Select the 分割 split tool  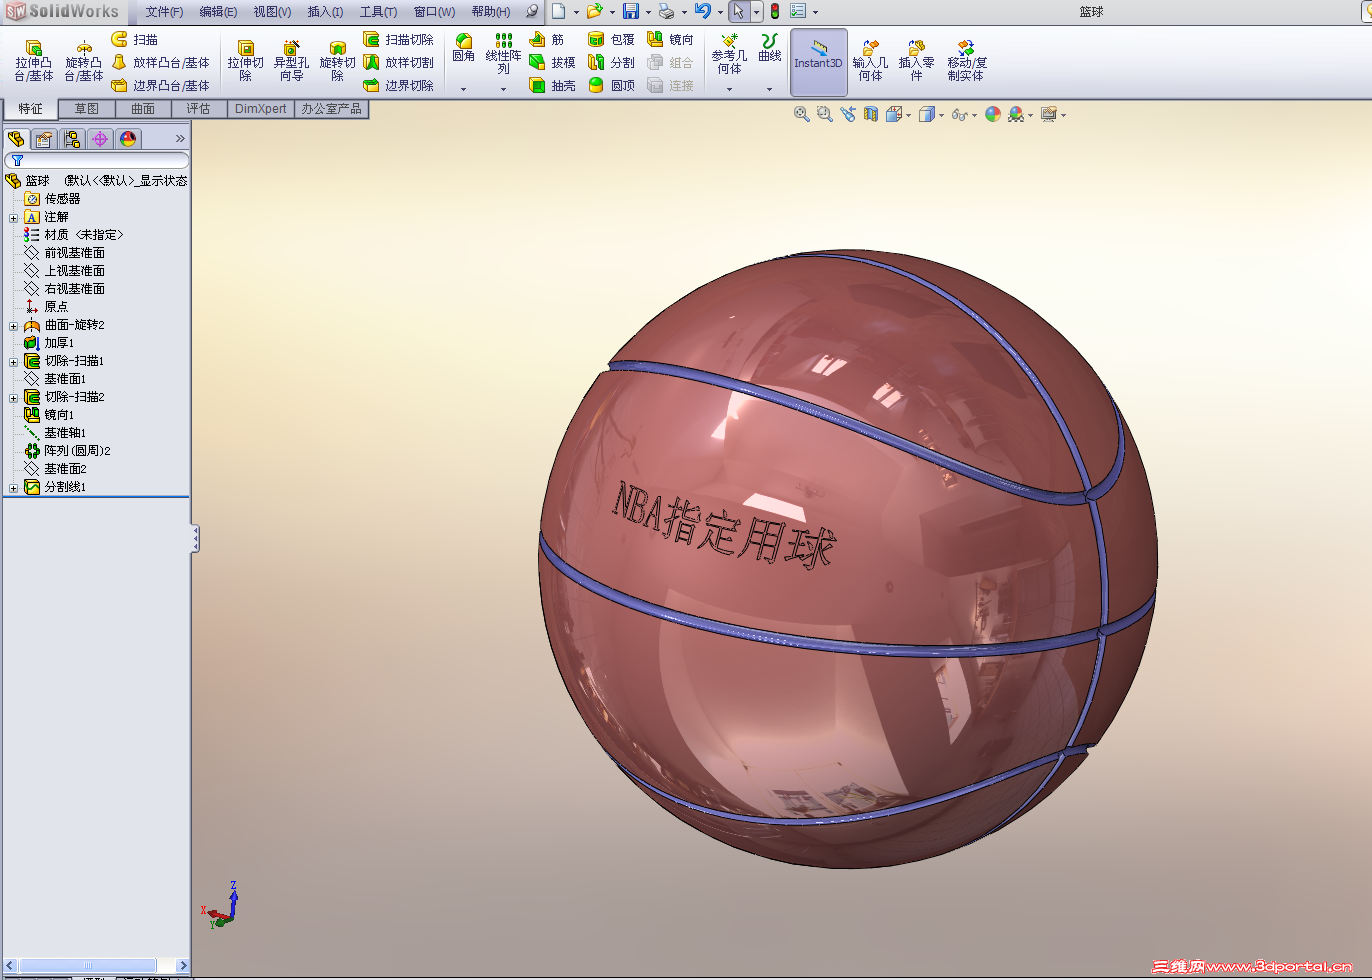click(x=611, y=62)
